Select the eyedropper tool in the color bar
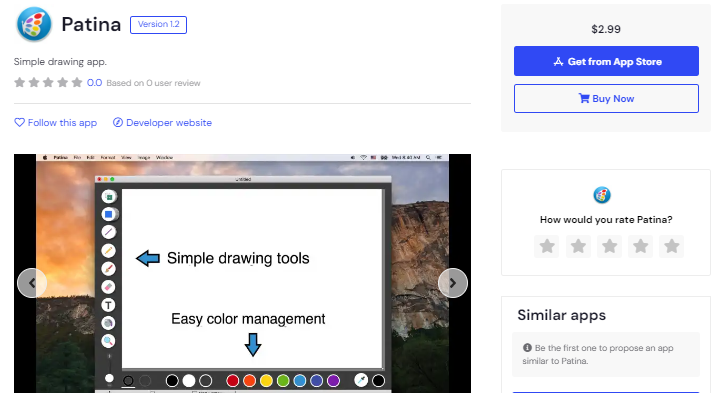 coord(361,380)
